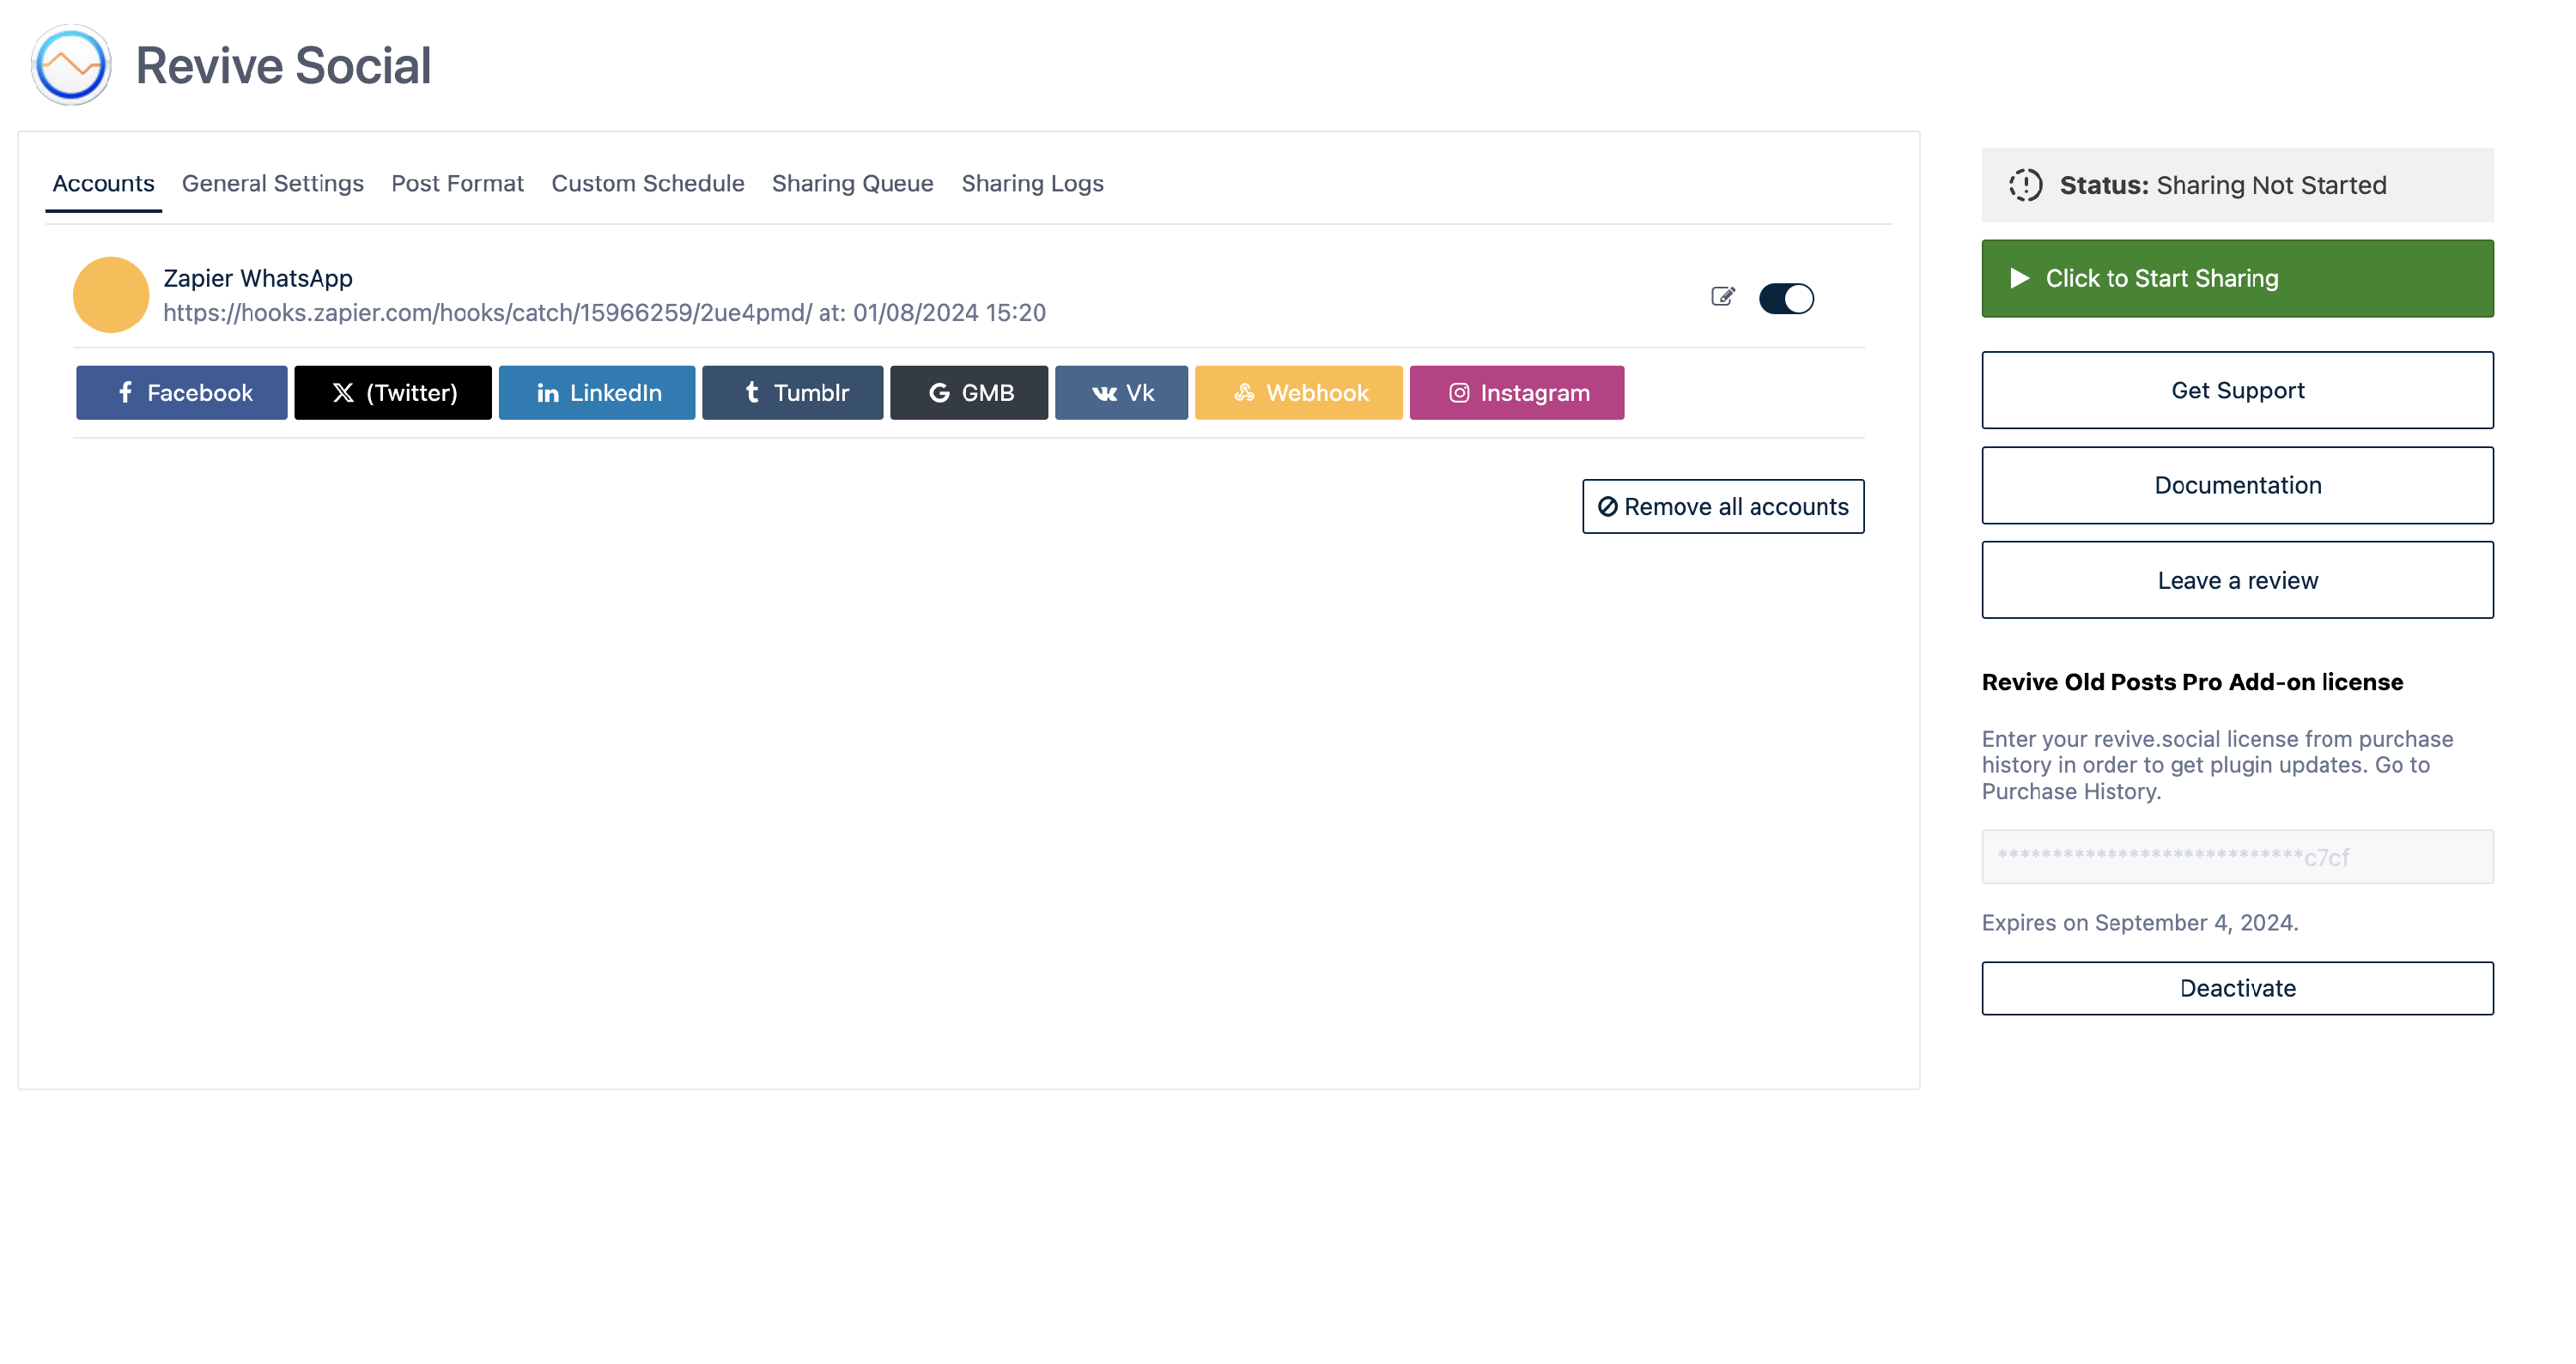Open the Custom Schedule tab
2576x1364 pixels.
[647, 184]
